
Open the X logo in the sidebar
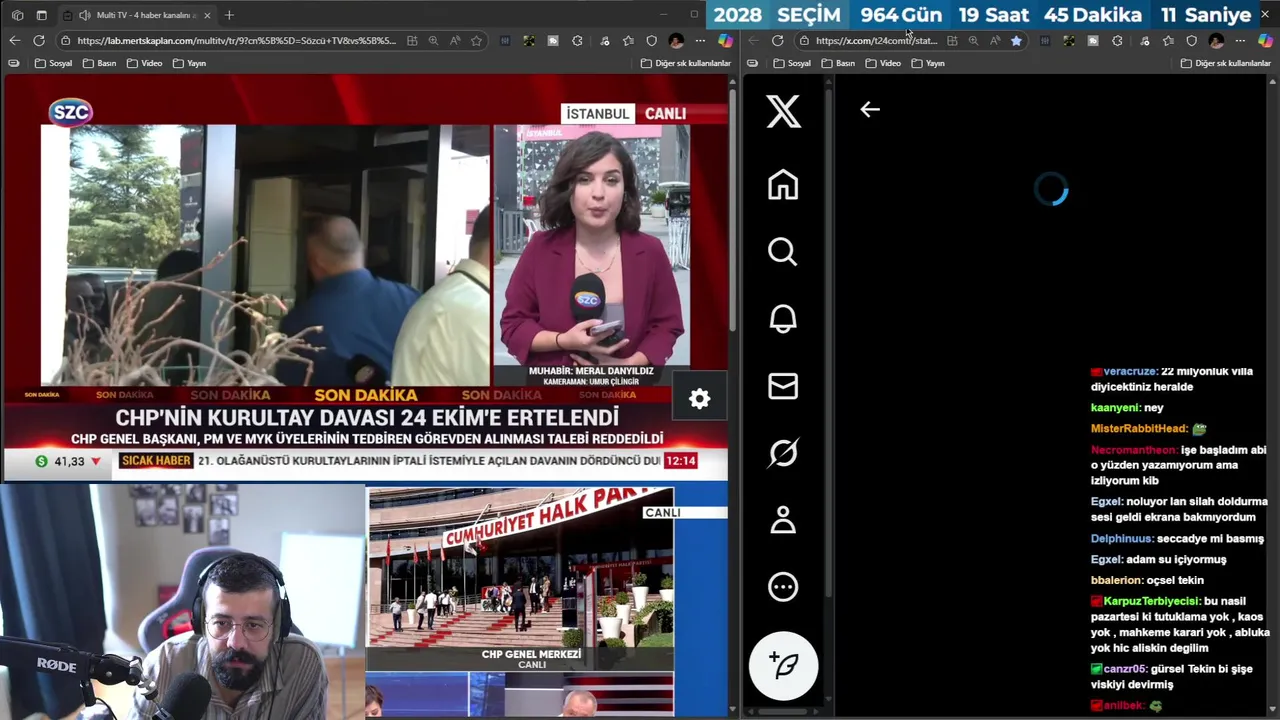(783, 111)
